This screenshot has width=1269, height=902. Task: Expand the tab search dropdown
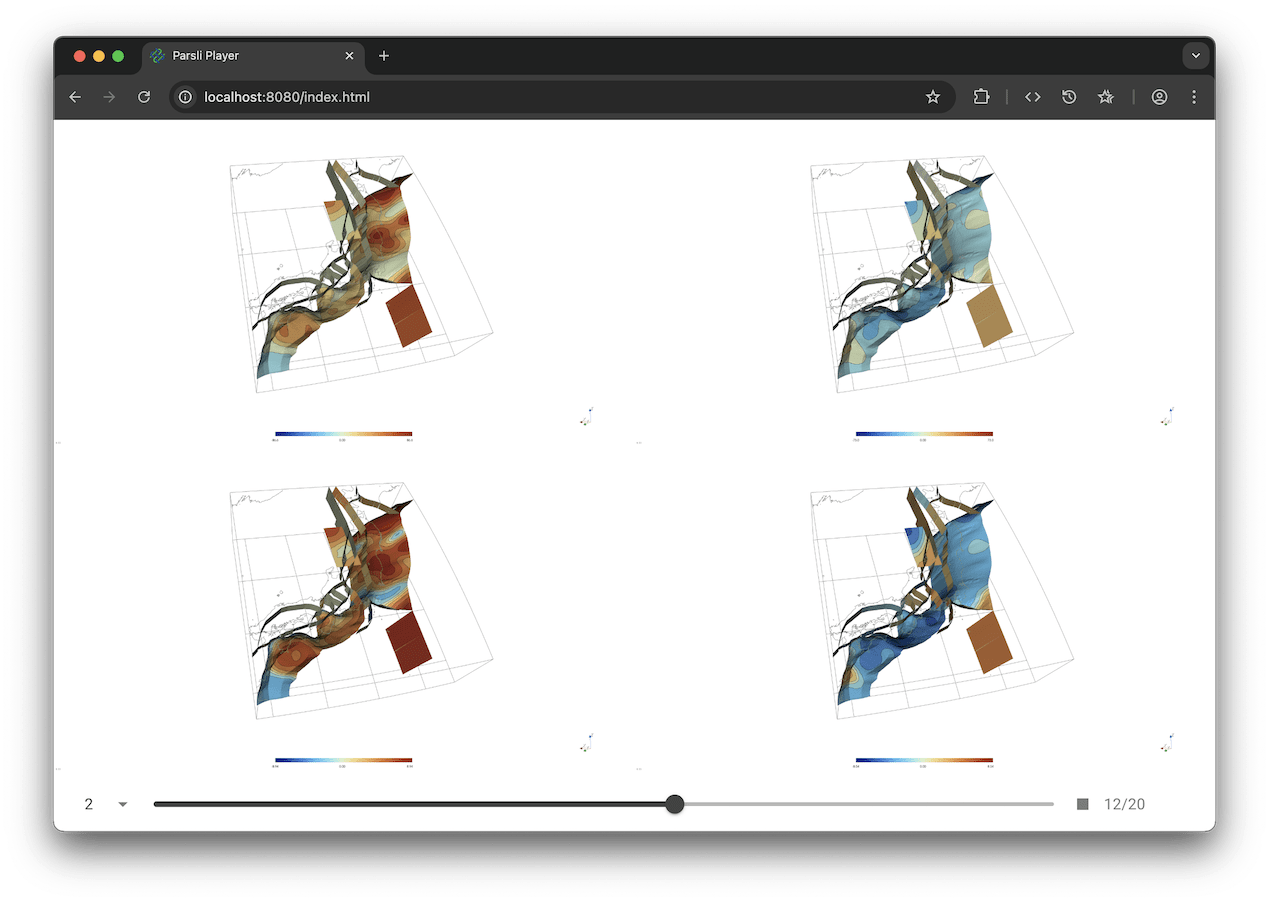tap(1196, 56)
